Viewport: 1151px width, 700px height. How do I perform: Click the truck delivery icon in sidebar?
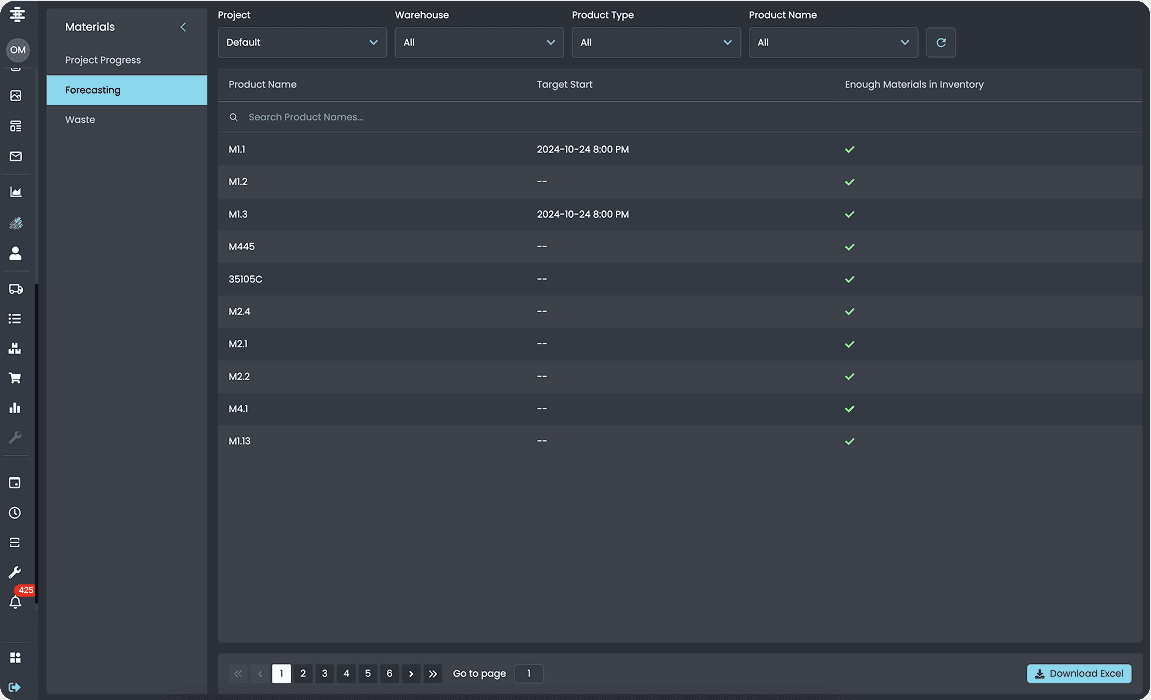coord(15,289)
